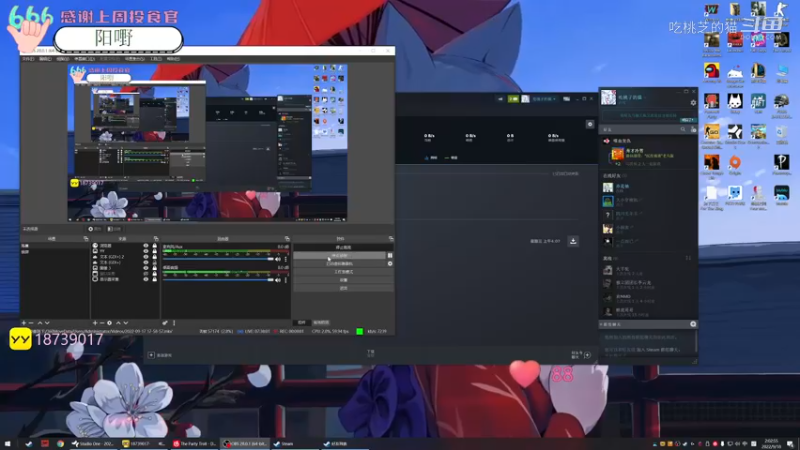This screenshot has height=450, width=800.
Task: Open advanced audio settings icon under mixer
Action: click(165, 323)
